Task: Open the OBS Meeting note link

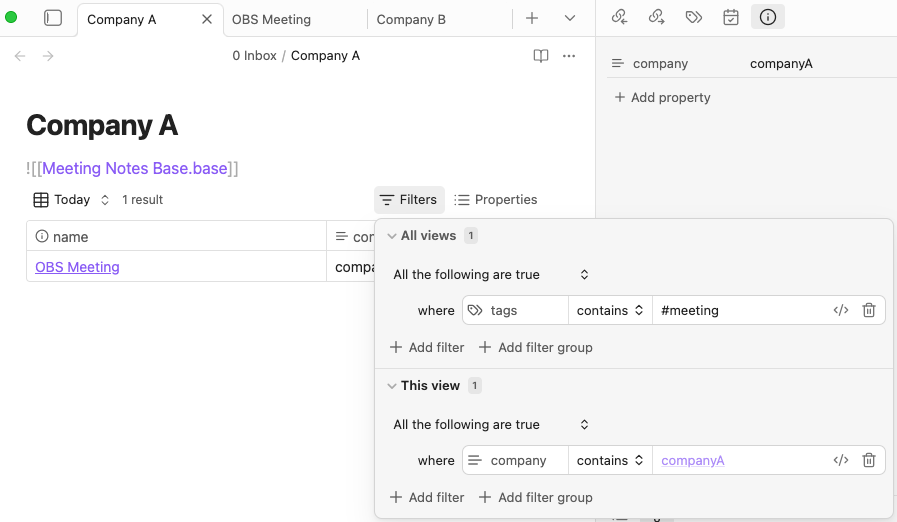Action: click(77, 267)
